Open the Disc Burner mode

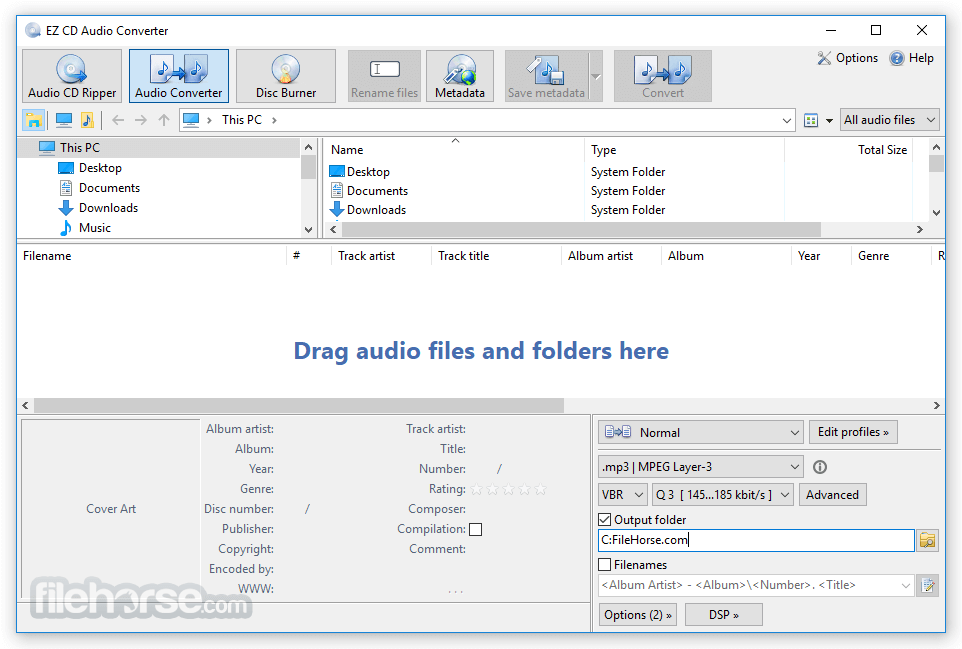286,76
